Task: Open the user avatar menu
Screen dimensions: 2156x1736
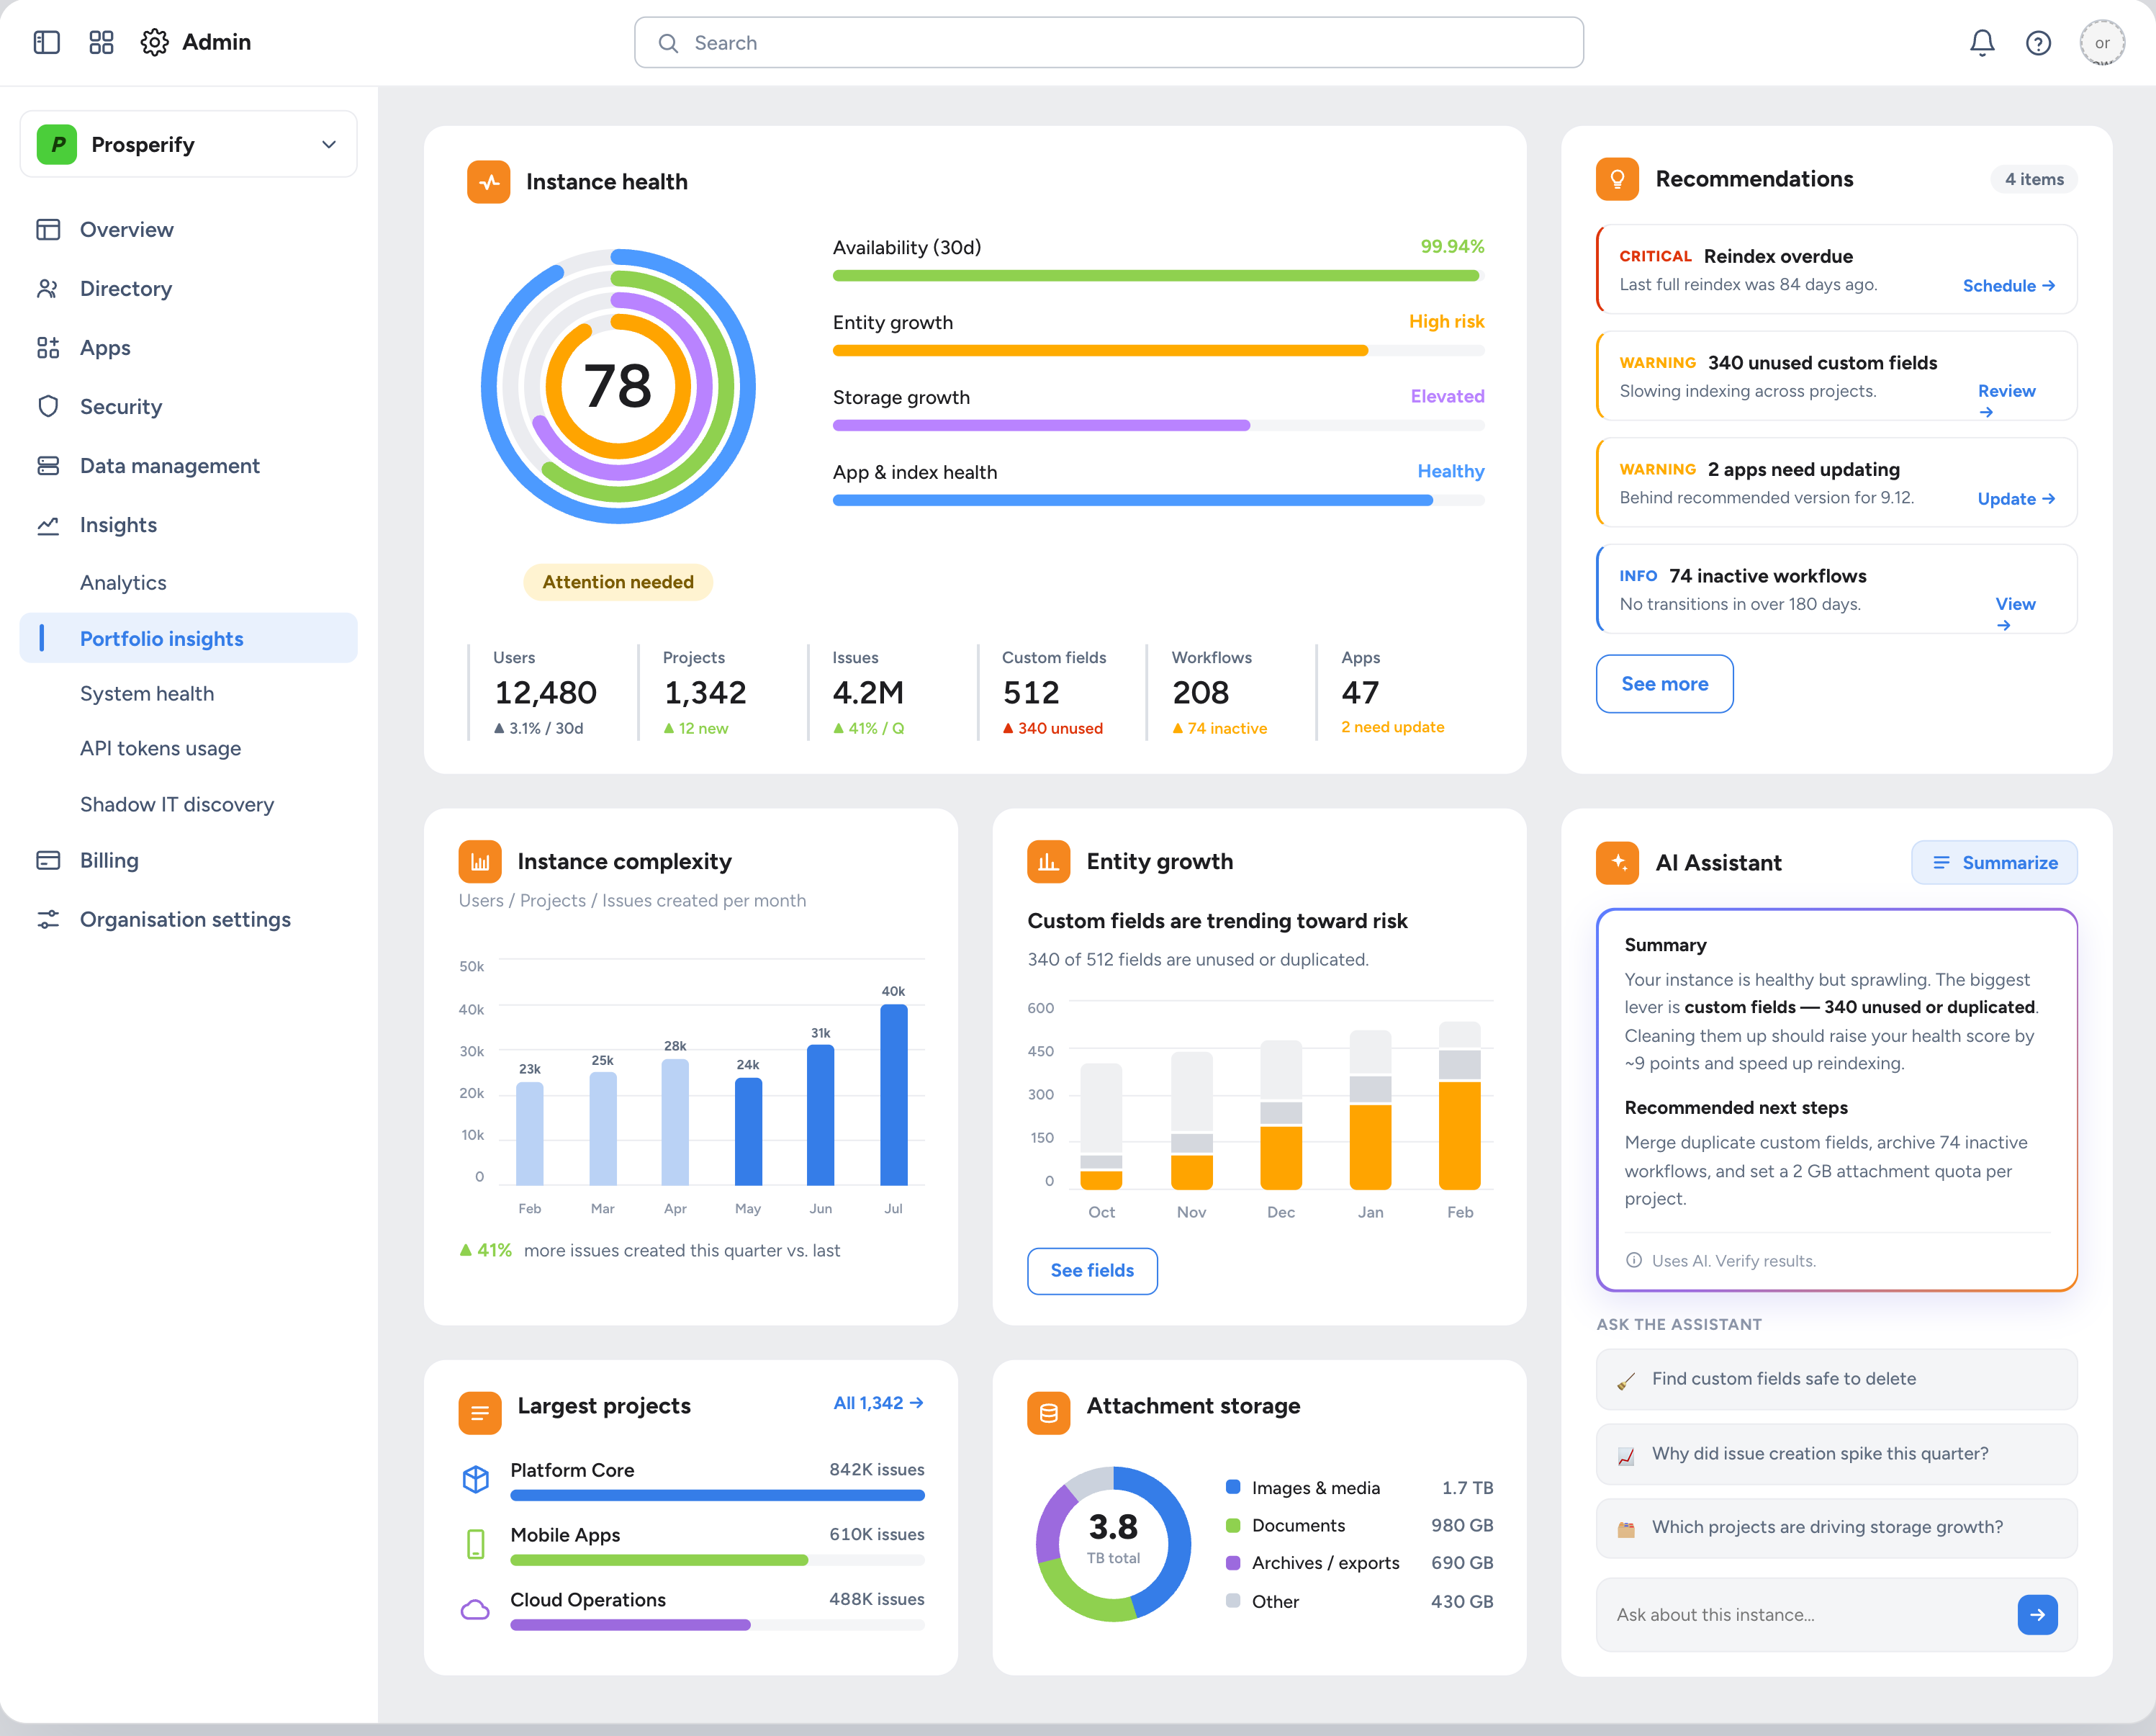Action: coord(2102,42)
